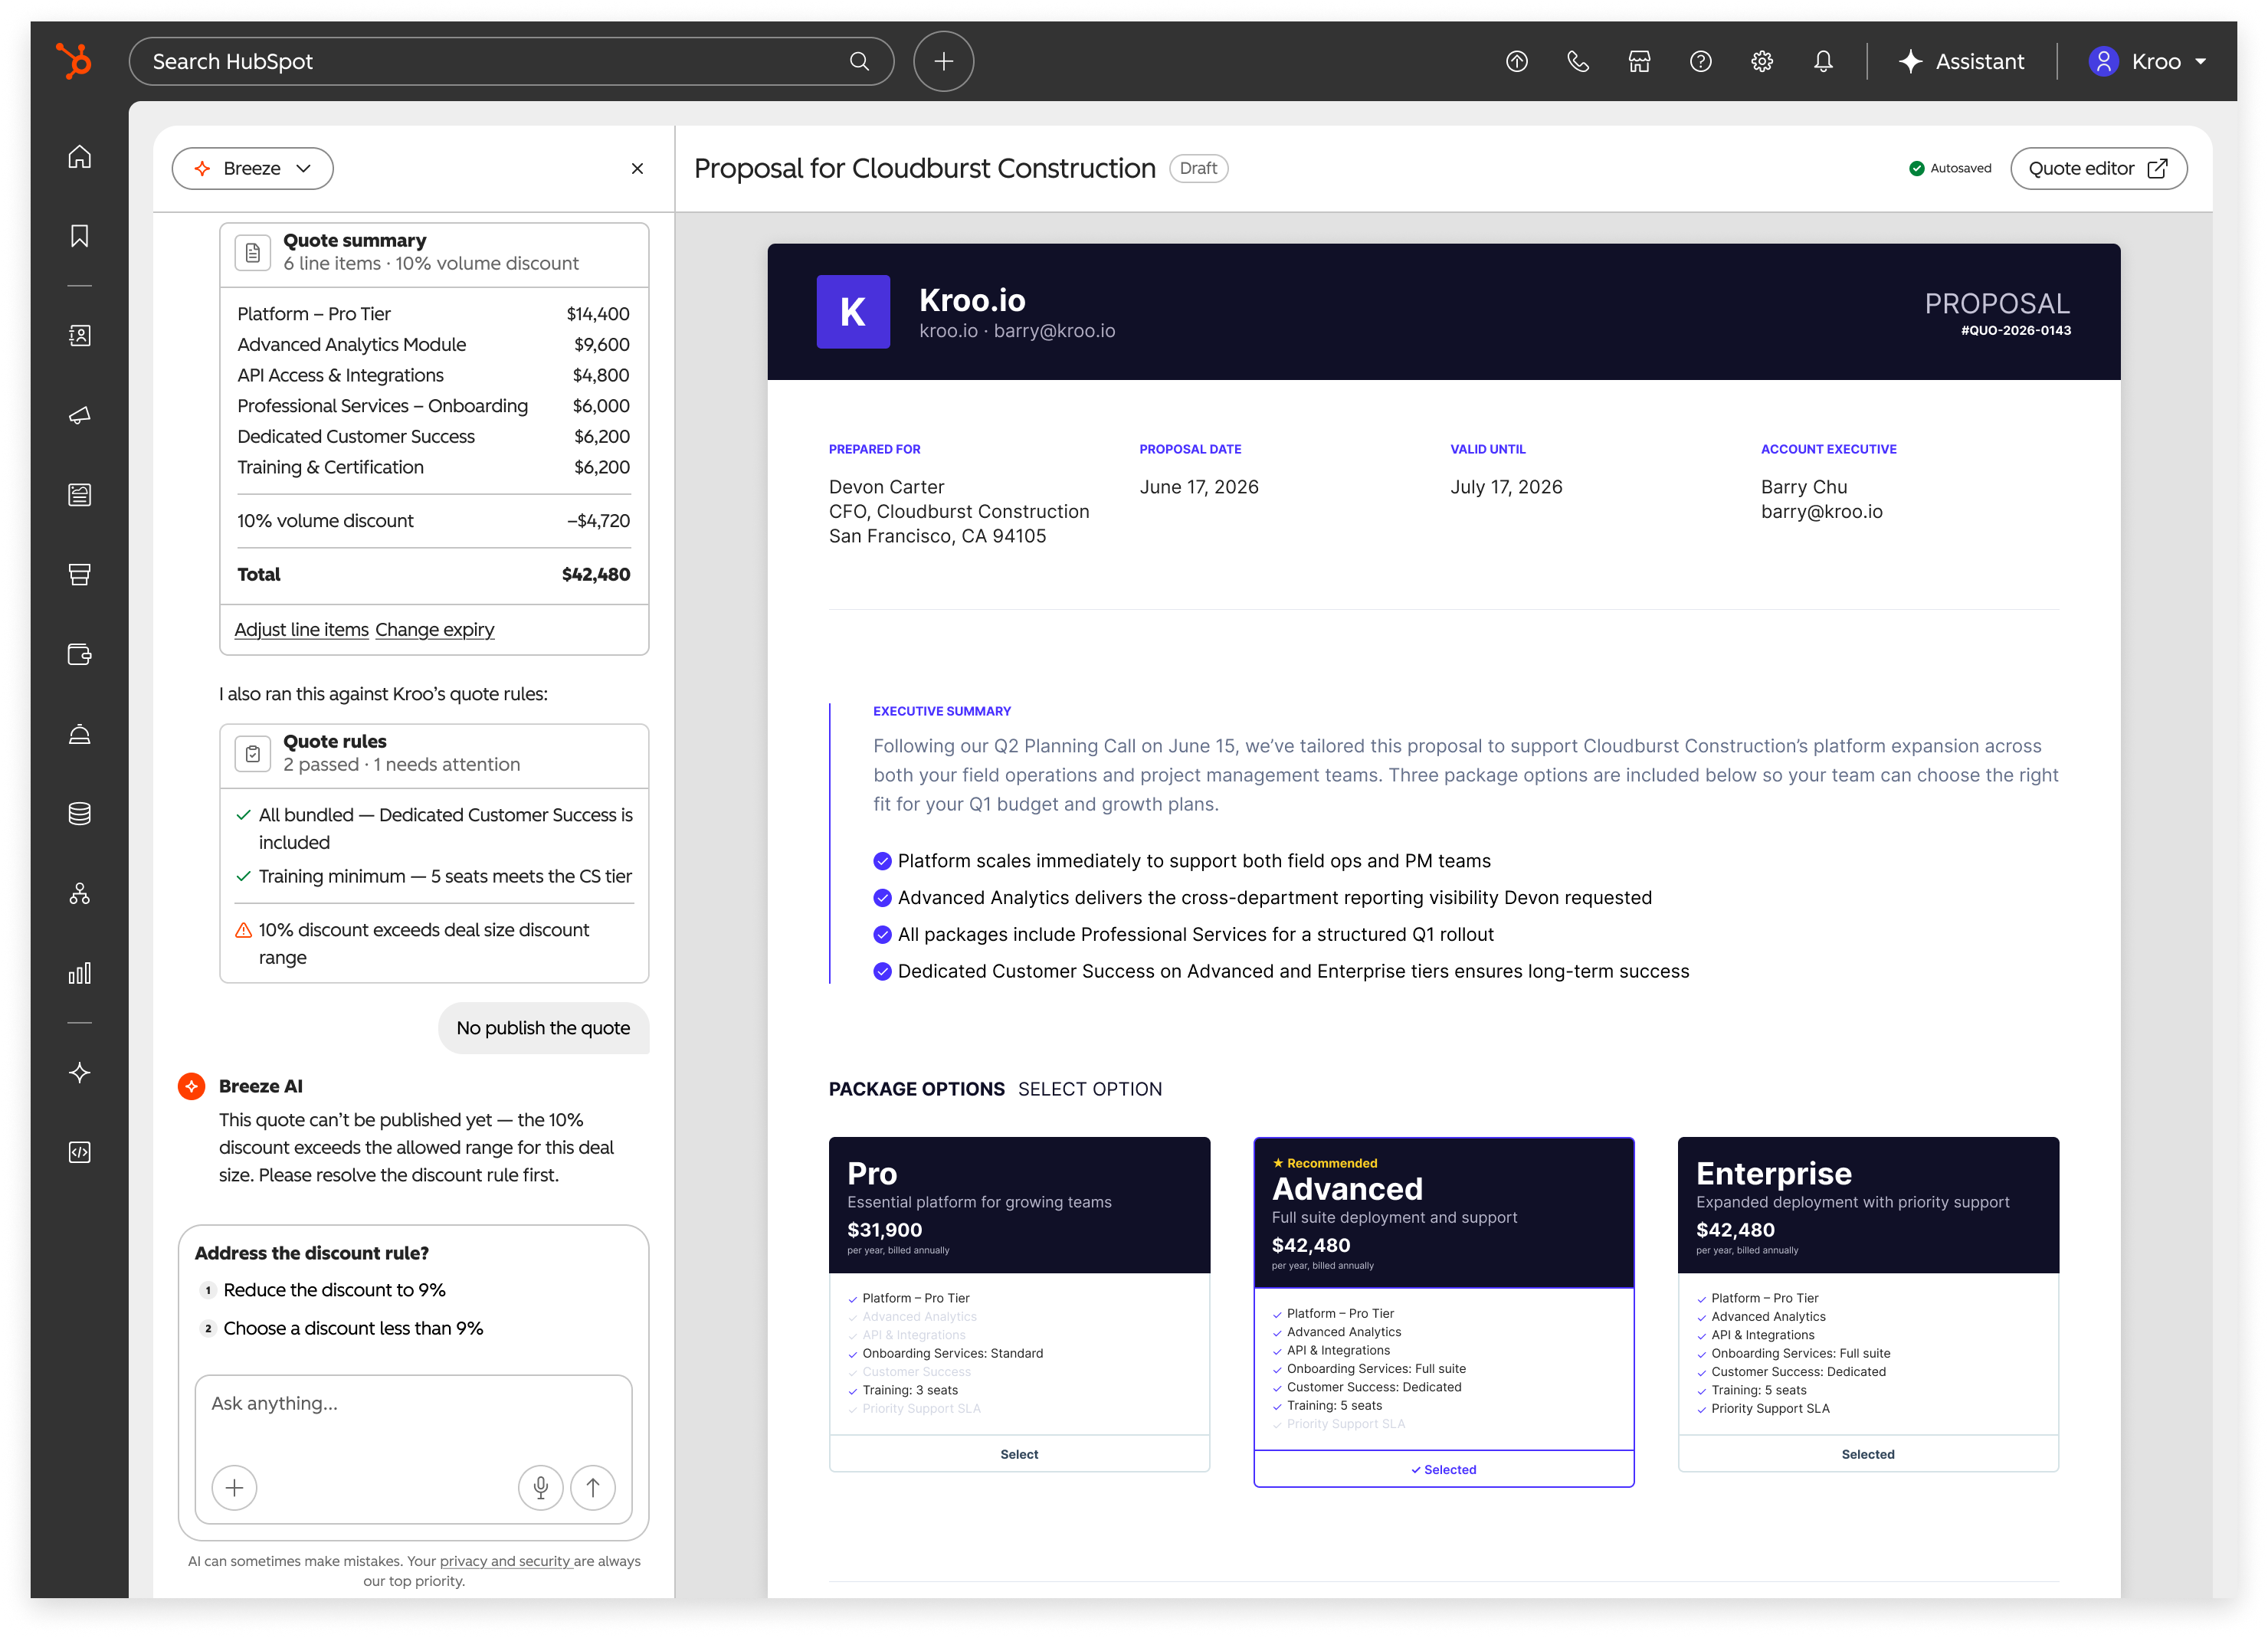This screenshot has width=2268, height=1638.
Task: Click the Advanced Analytics Module line item
Action: (x=433, y=344)
